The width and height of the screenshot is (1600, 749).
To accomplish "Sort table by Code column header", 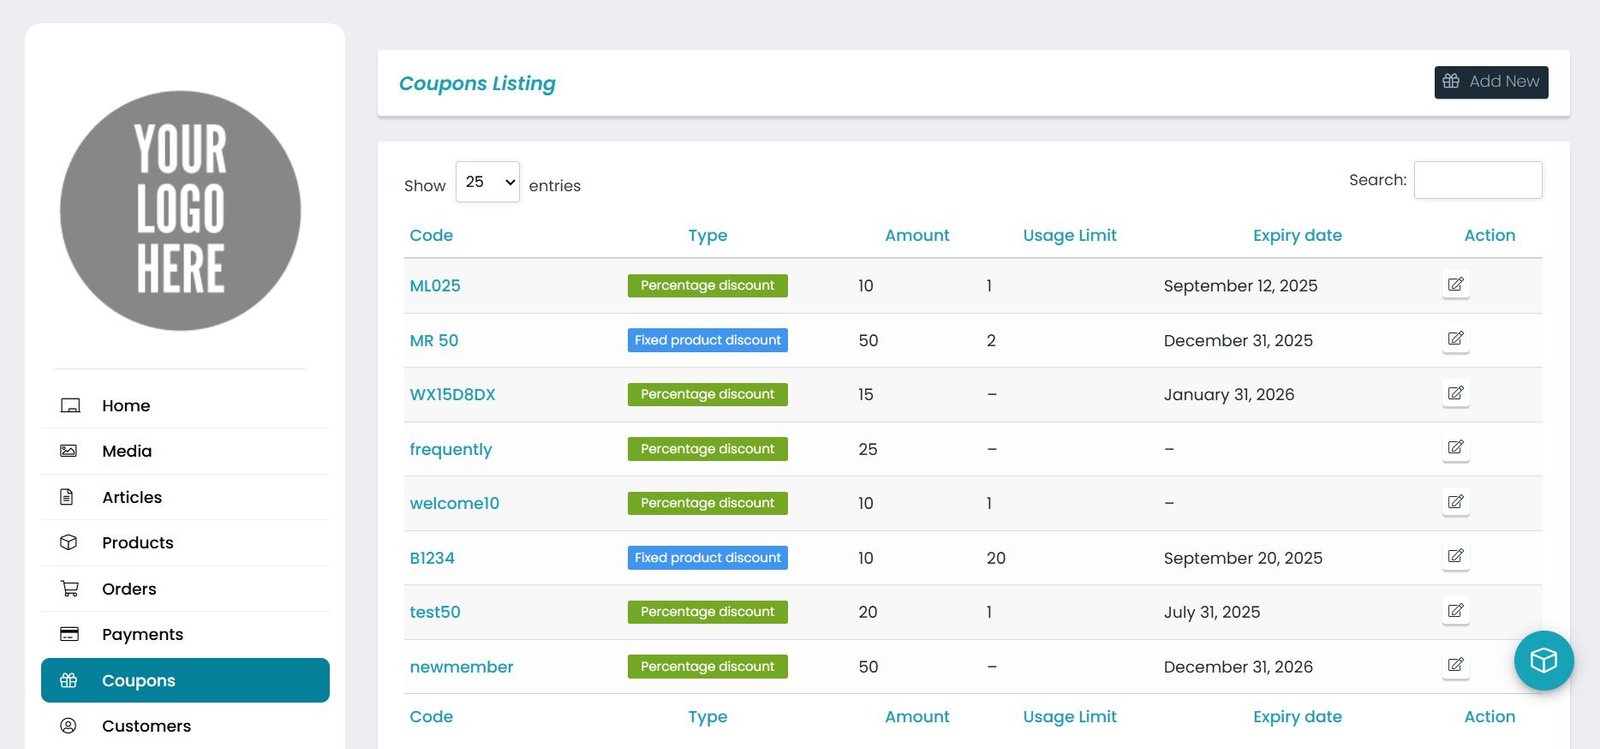I will [x=431, y=235].
